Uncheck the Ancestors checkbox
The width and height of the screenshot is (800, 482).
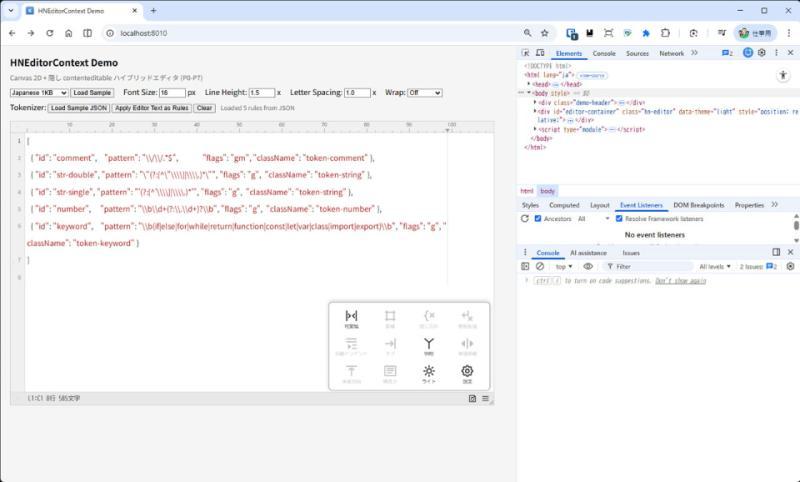(x=538, y=218)
